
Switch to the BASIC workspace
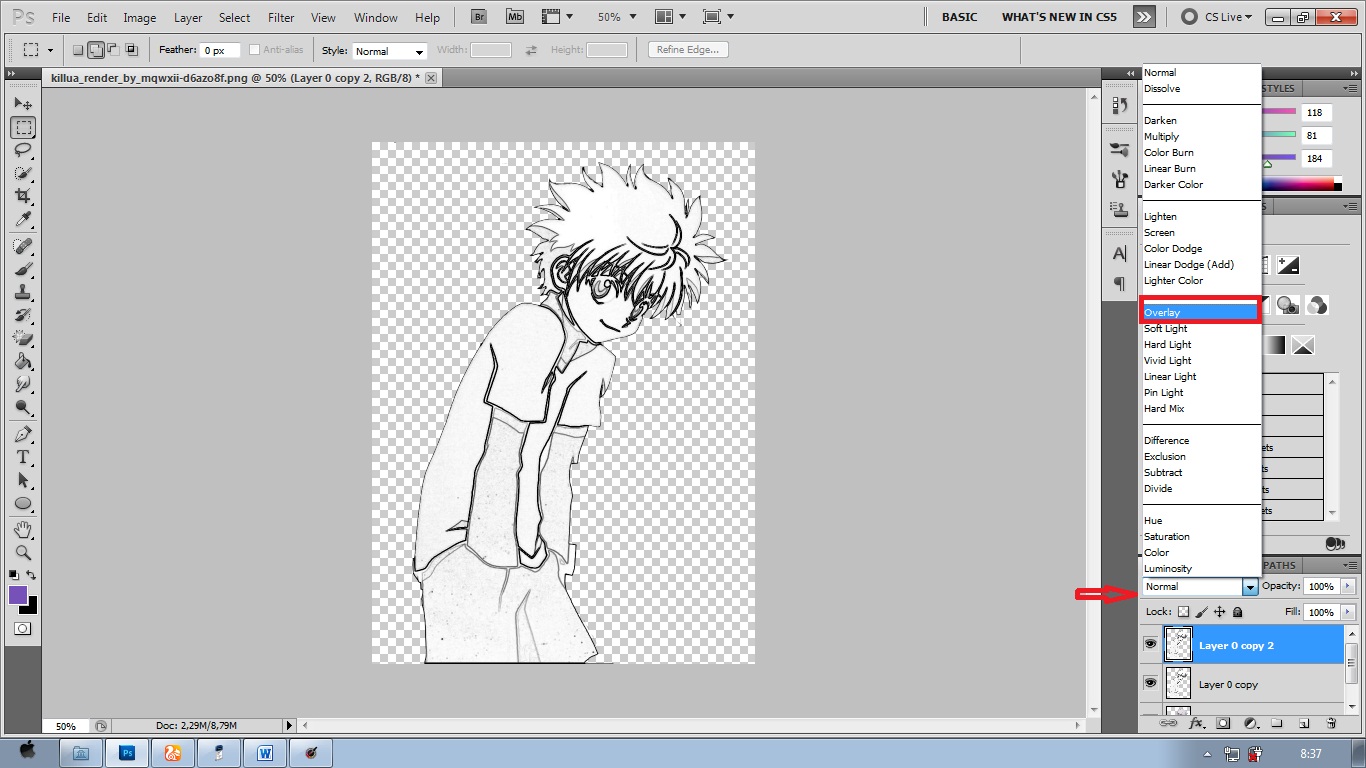[959, 17]
